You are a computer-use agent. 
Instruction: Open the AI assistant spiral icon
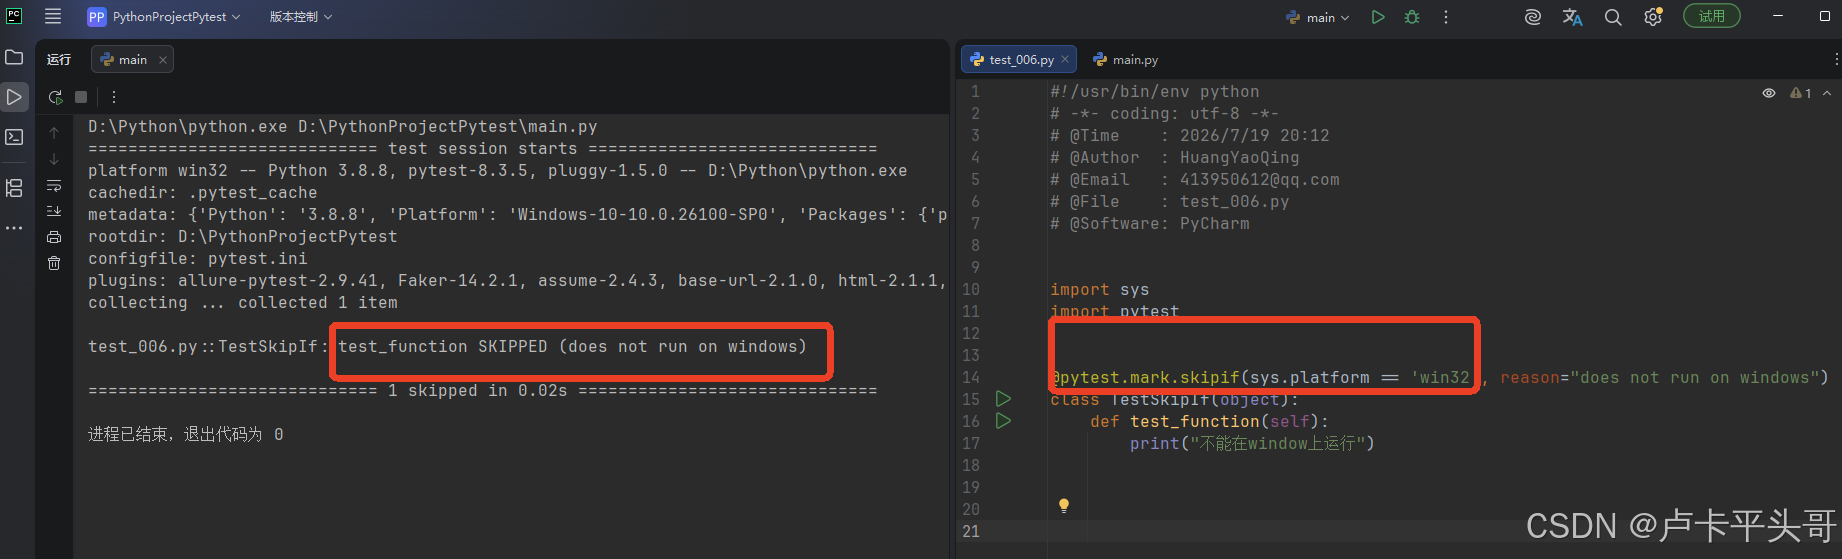[x=1532, y=17]
